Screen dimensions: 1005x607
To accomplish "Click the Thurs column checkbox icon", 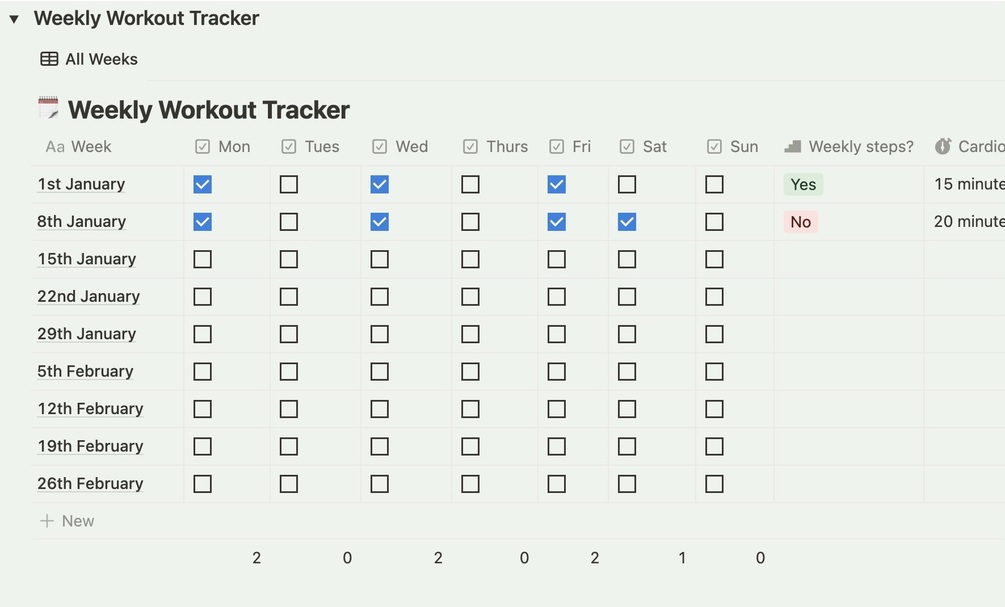I will pyautogui.click(x=471, y=147).
